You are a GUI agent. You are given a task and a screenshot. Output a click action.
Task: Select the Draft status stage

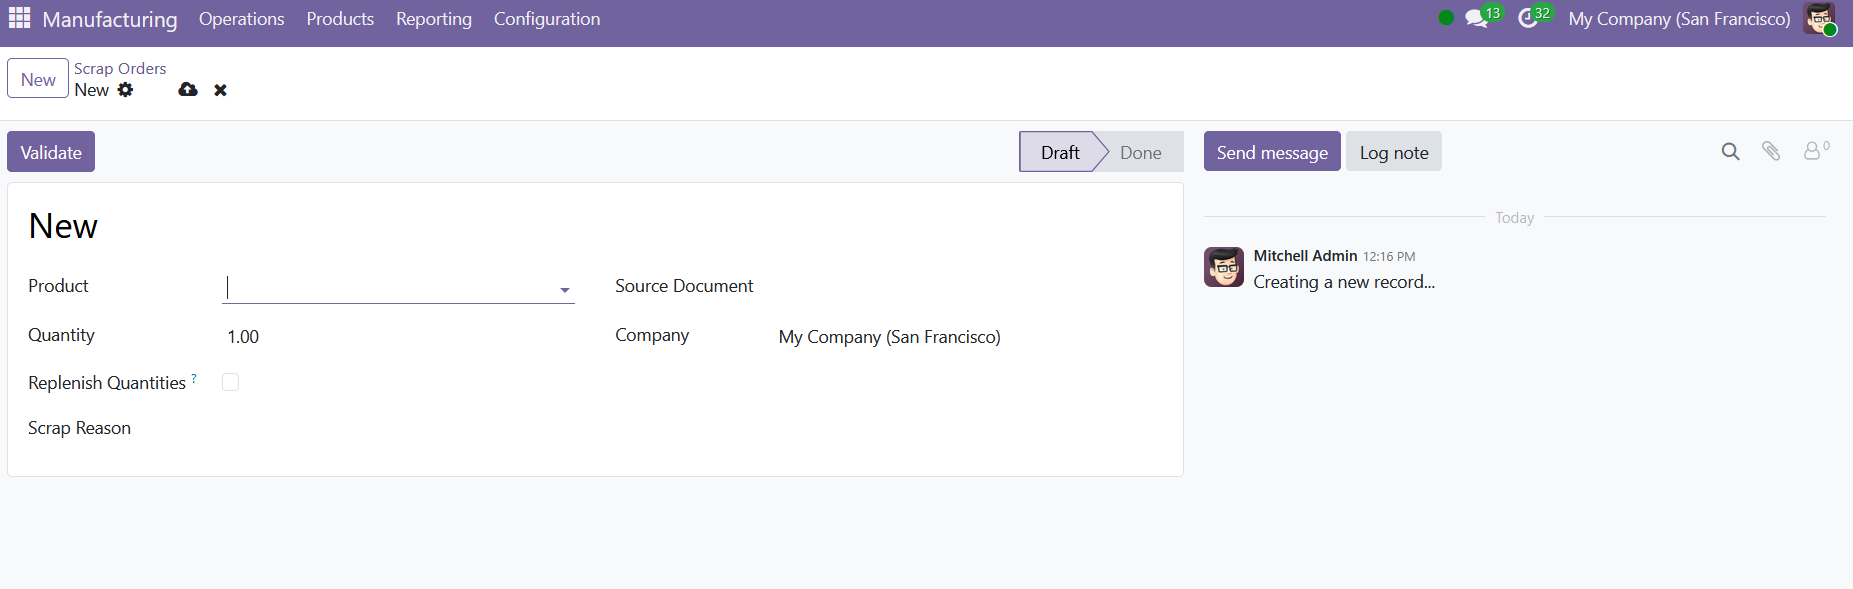[1060, 152]
